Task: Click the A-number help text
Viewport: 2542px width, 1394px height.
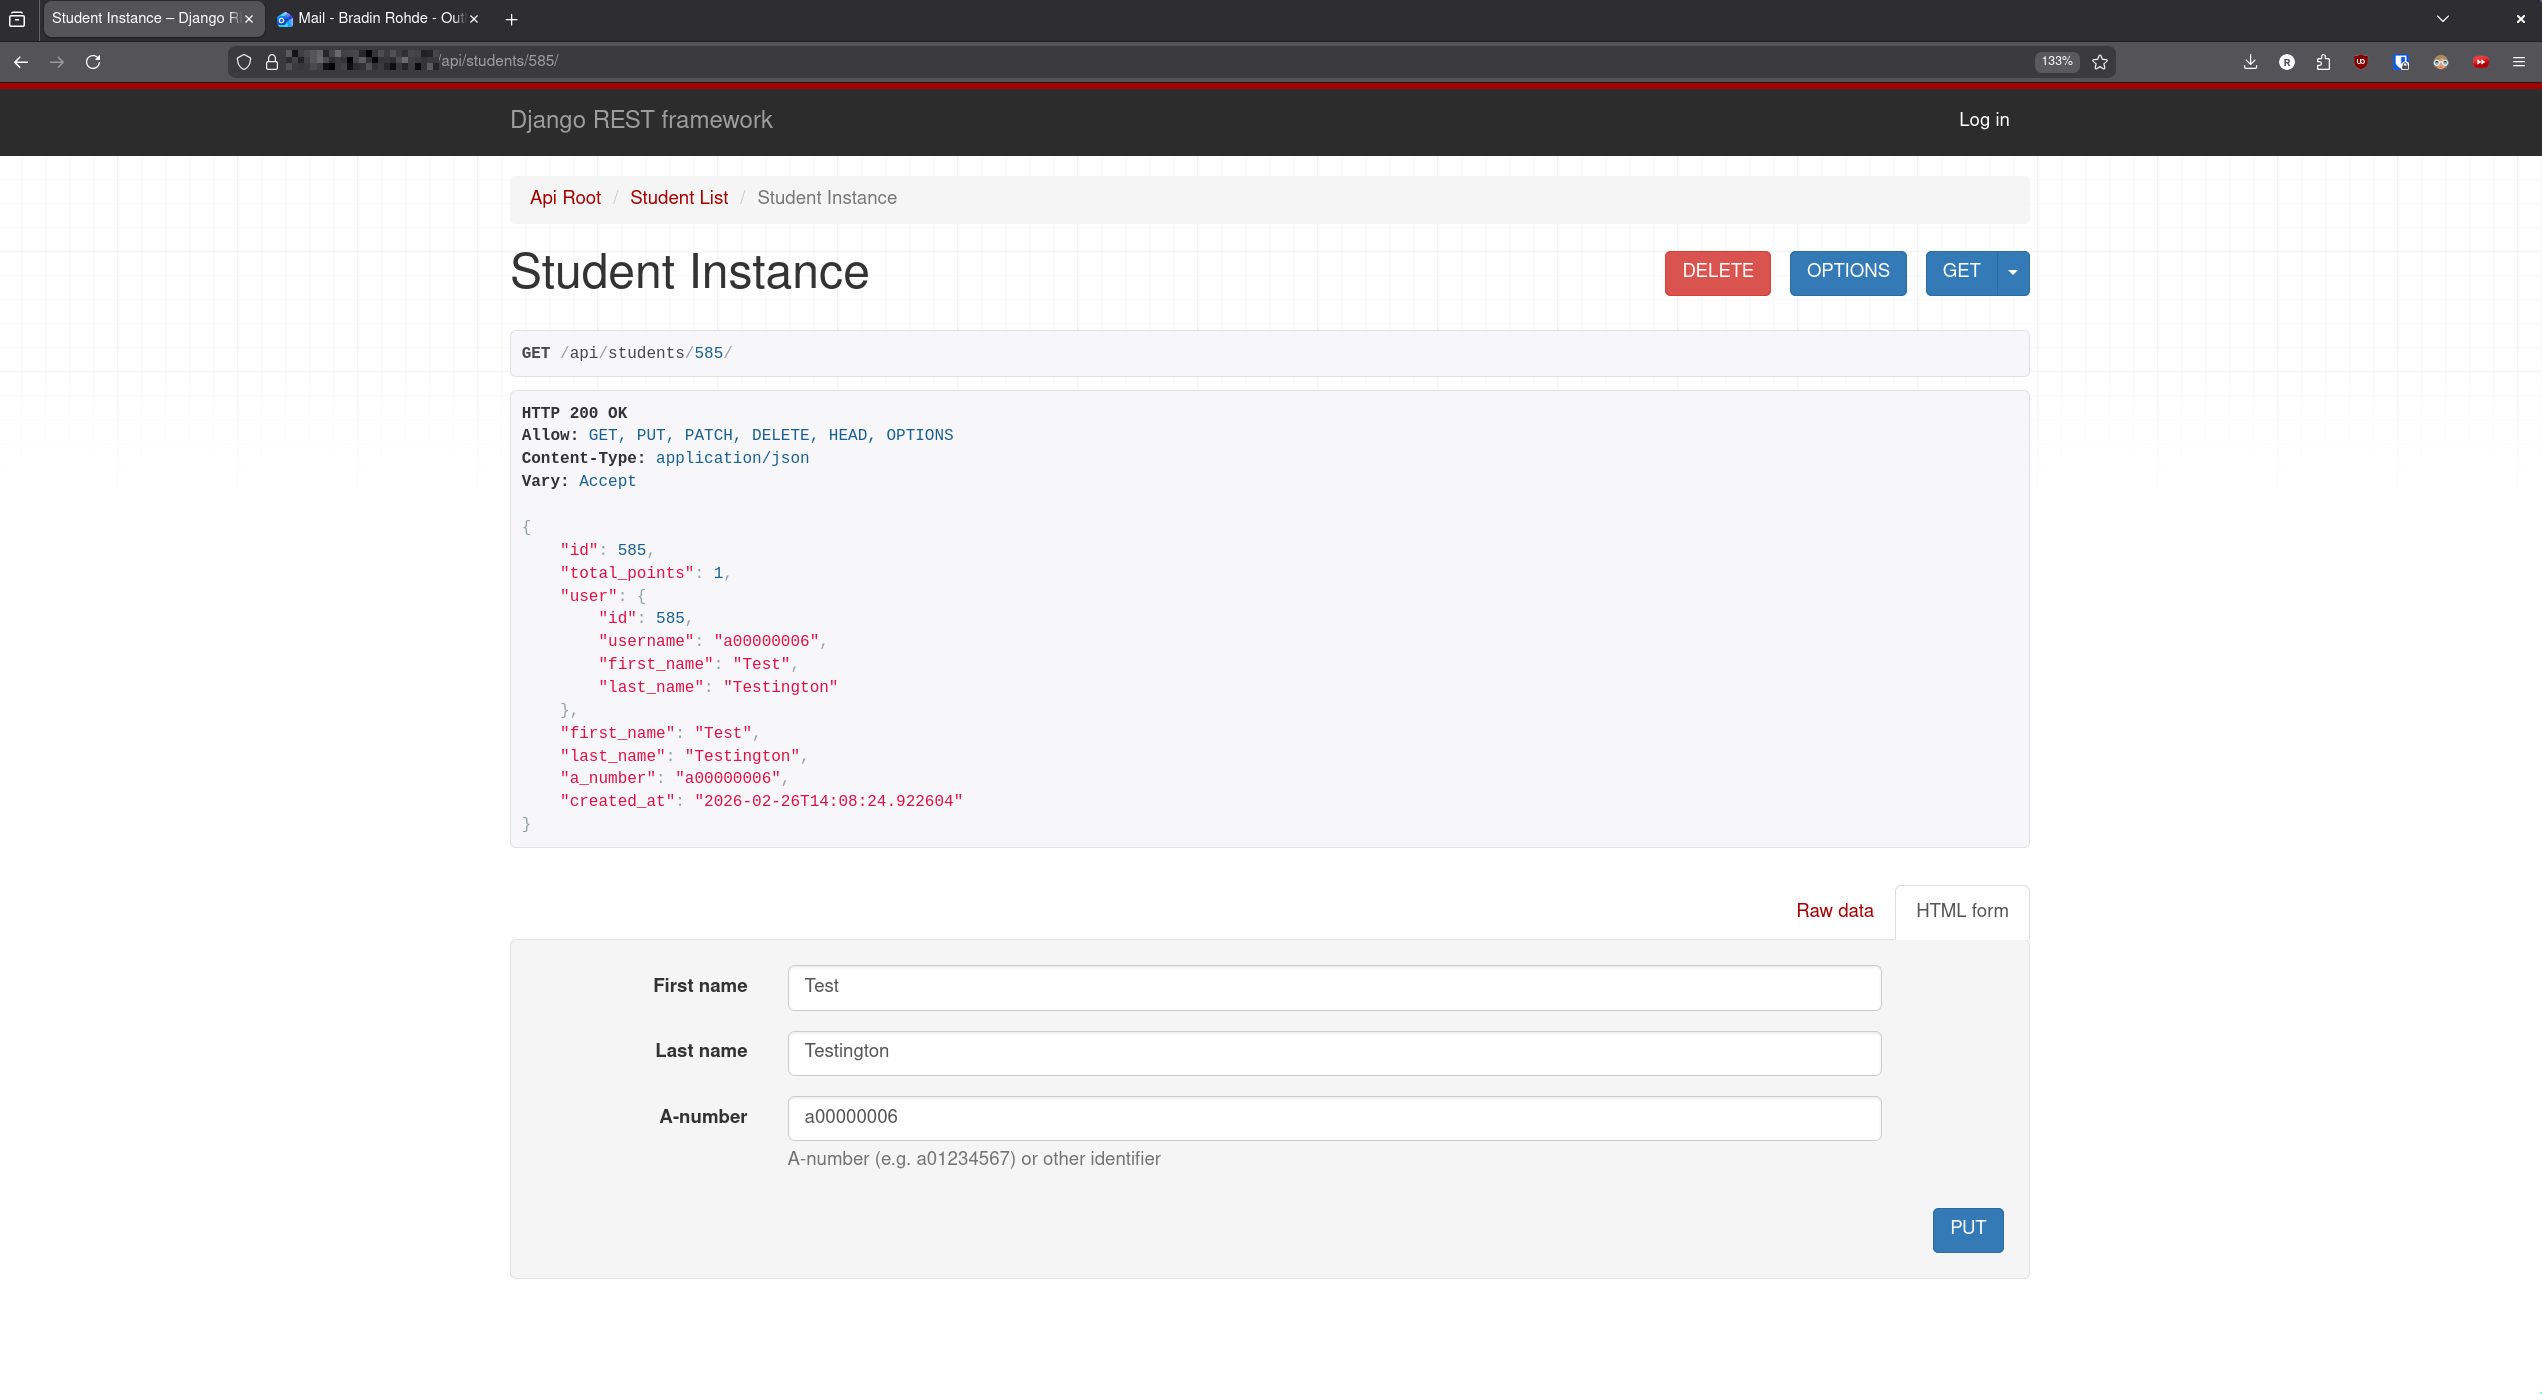Action: coord(974,1159)
